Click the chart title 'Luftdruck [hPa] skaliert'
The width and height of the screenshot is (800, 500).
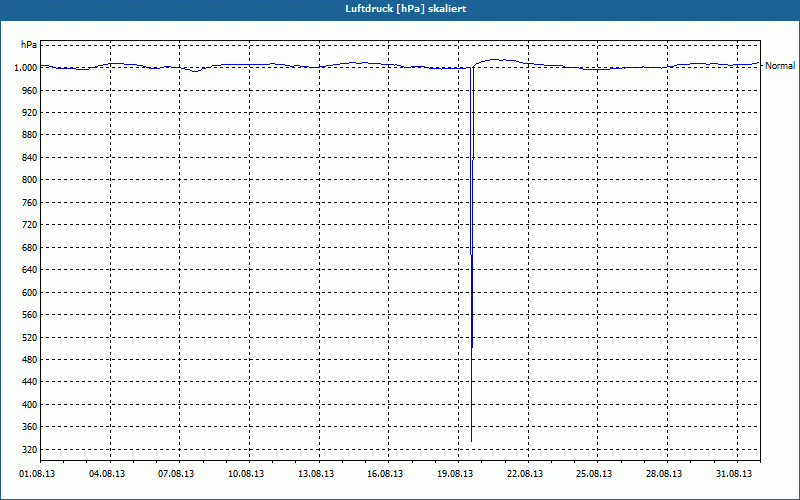tap(406, 9)
